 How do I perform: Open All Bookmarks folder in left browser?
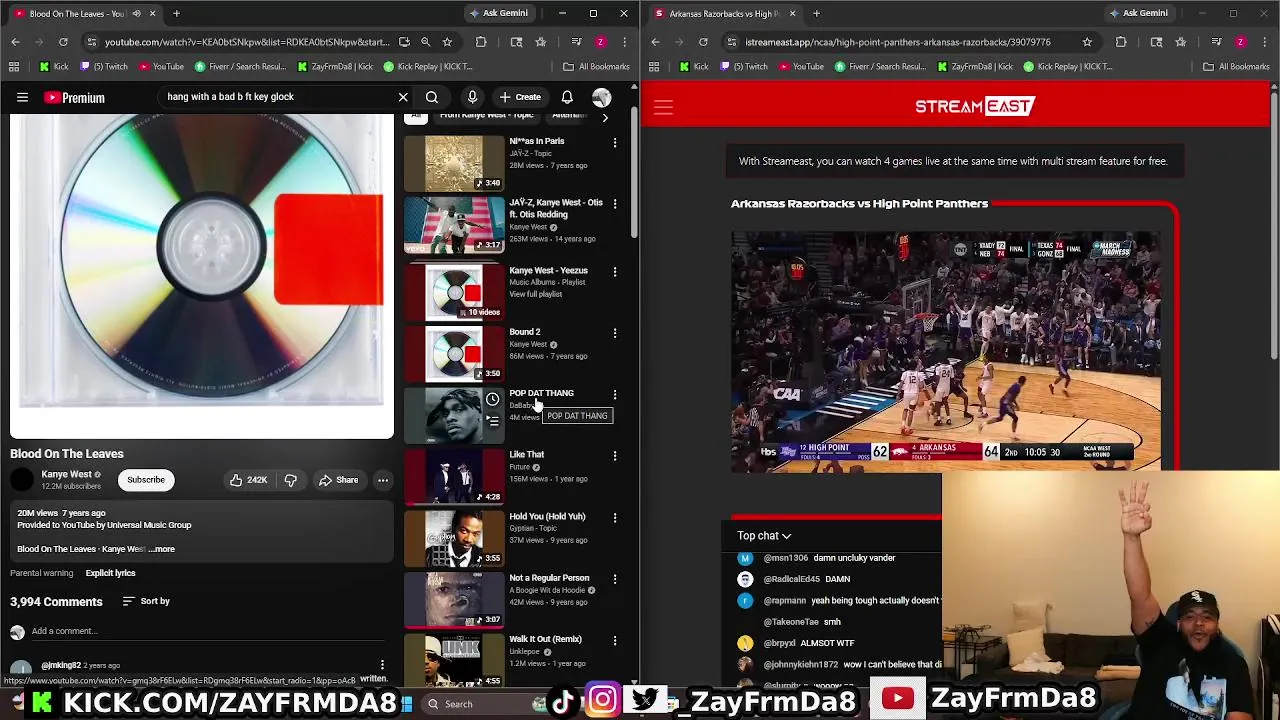coord(596,67)
